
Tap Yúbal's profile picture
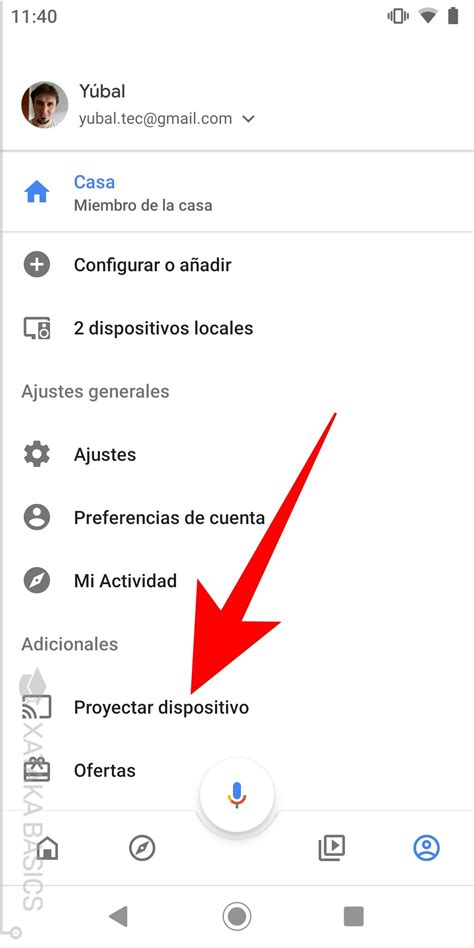(45, 105)
